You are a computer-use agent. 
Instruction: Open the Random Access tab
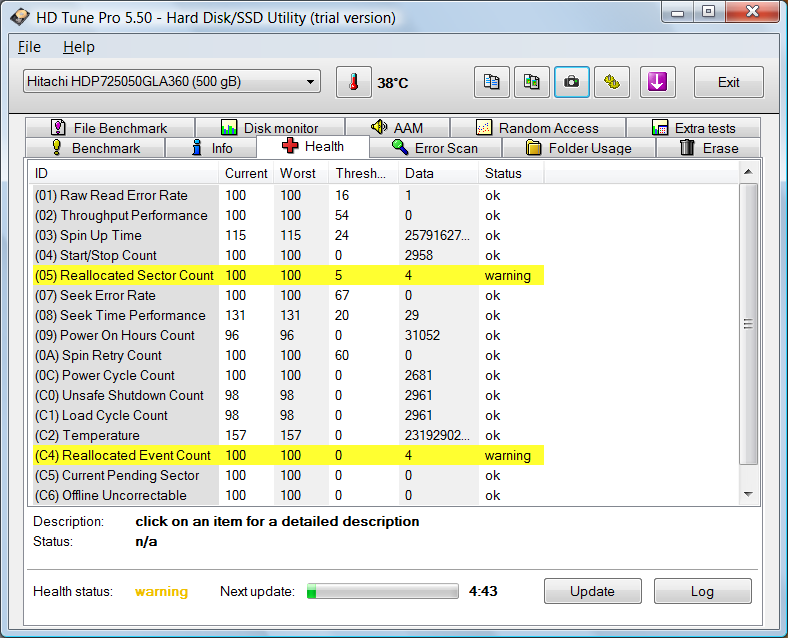[538, 128]
